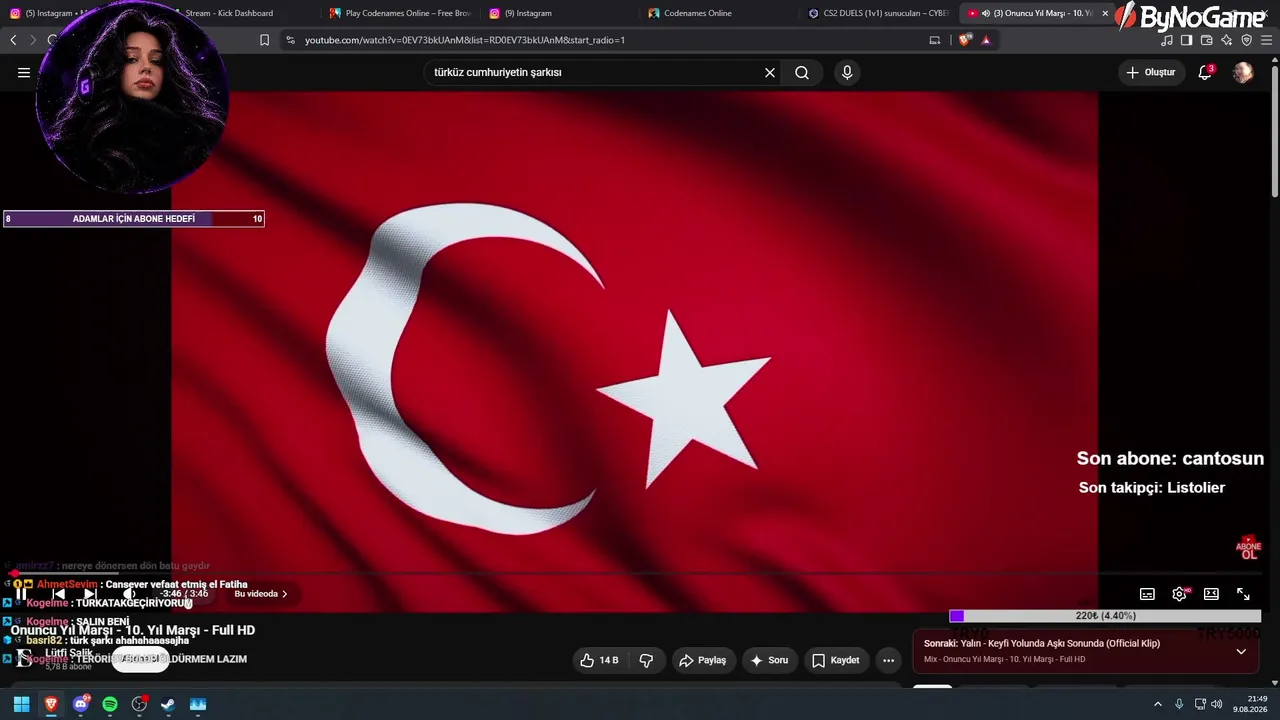Click the Paylaş share button
Viewport: 1280px width, 720px height.
[x=702, y=660]
